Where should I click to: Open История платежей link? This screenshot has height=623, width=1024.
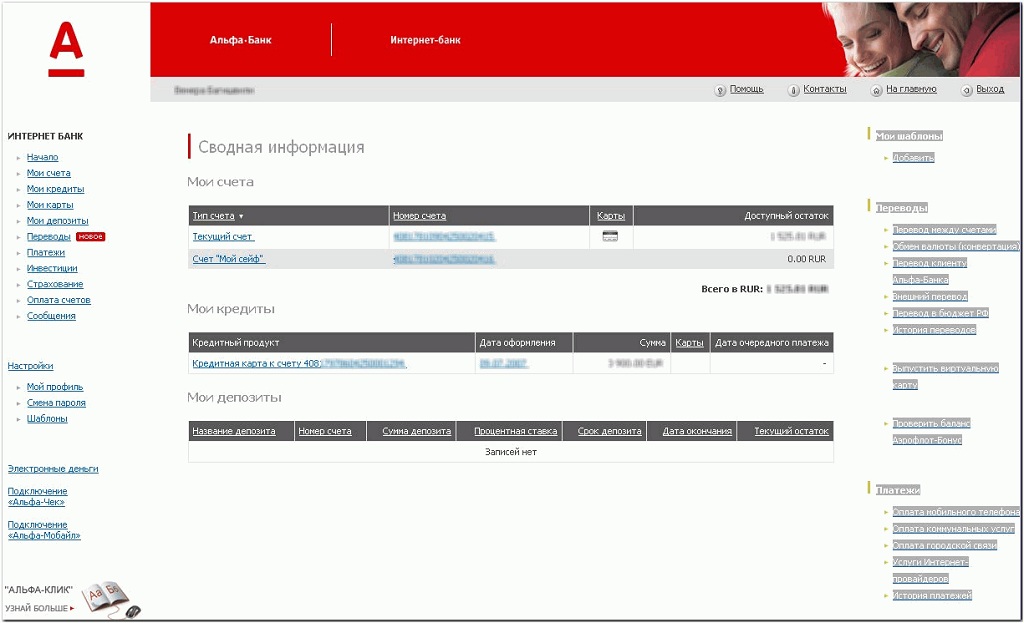pyautogui.click(x=932, y=596)
